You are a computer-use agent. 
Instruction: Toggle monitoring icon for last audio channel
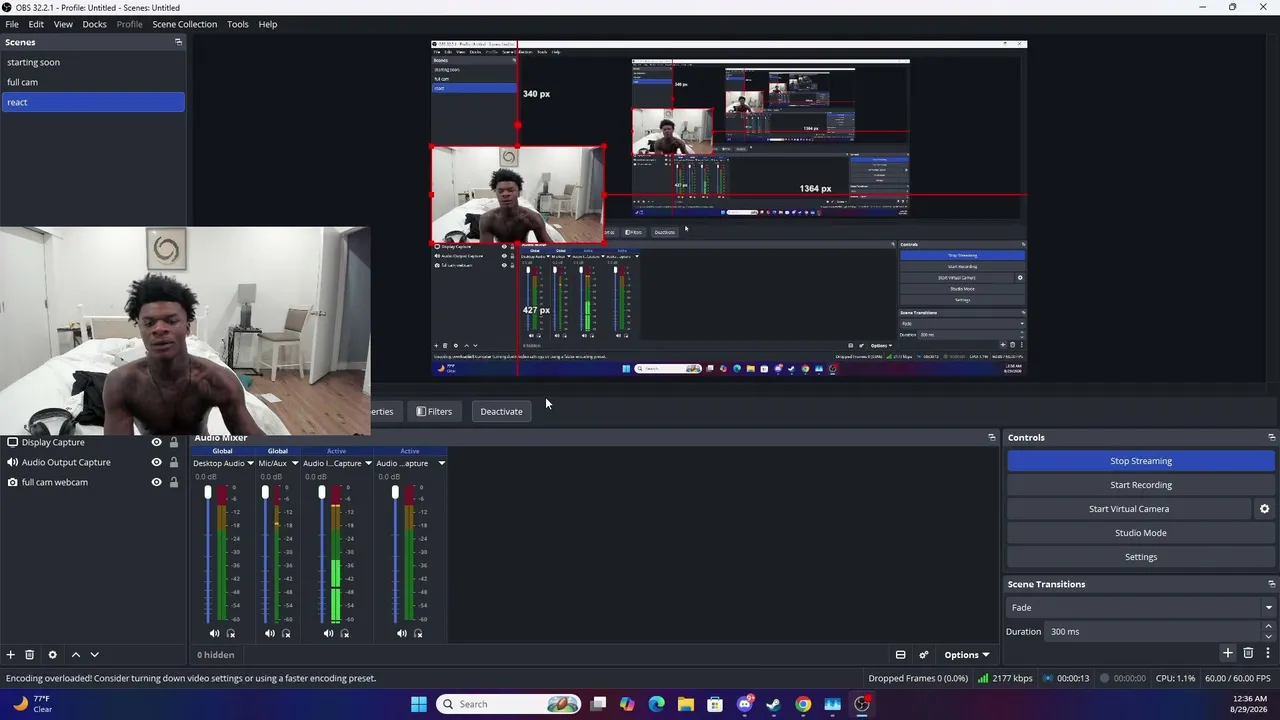(x=418, y=633)
